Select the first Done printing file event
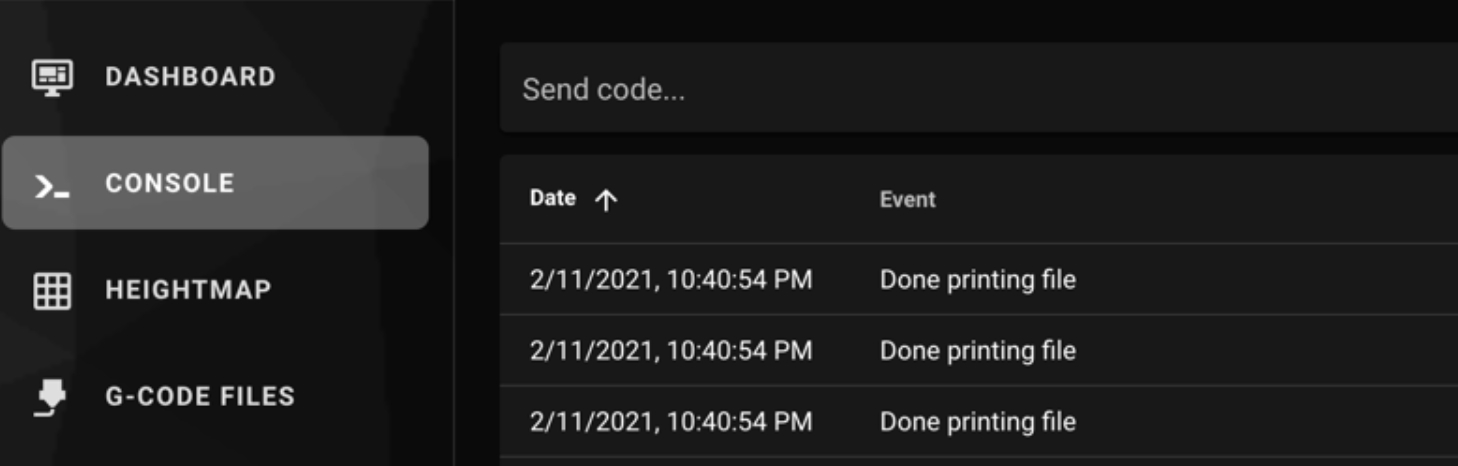This screenshot has width=1458, height=466. pyautogui.click(x=977, y=279)
